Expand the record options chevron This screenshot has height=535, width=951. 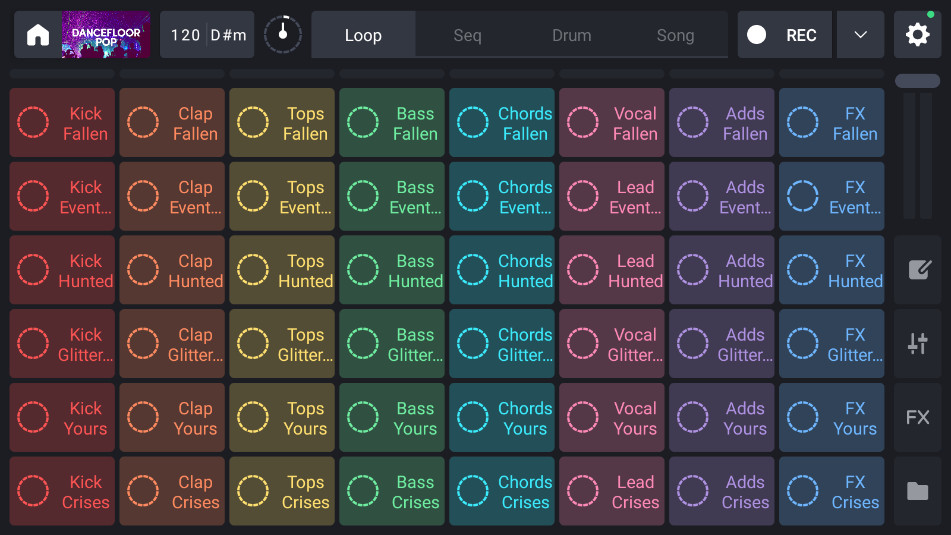(x=861, y=35)
